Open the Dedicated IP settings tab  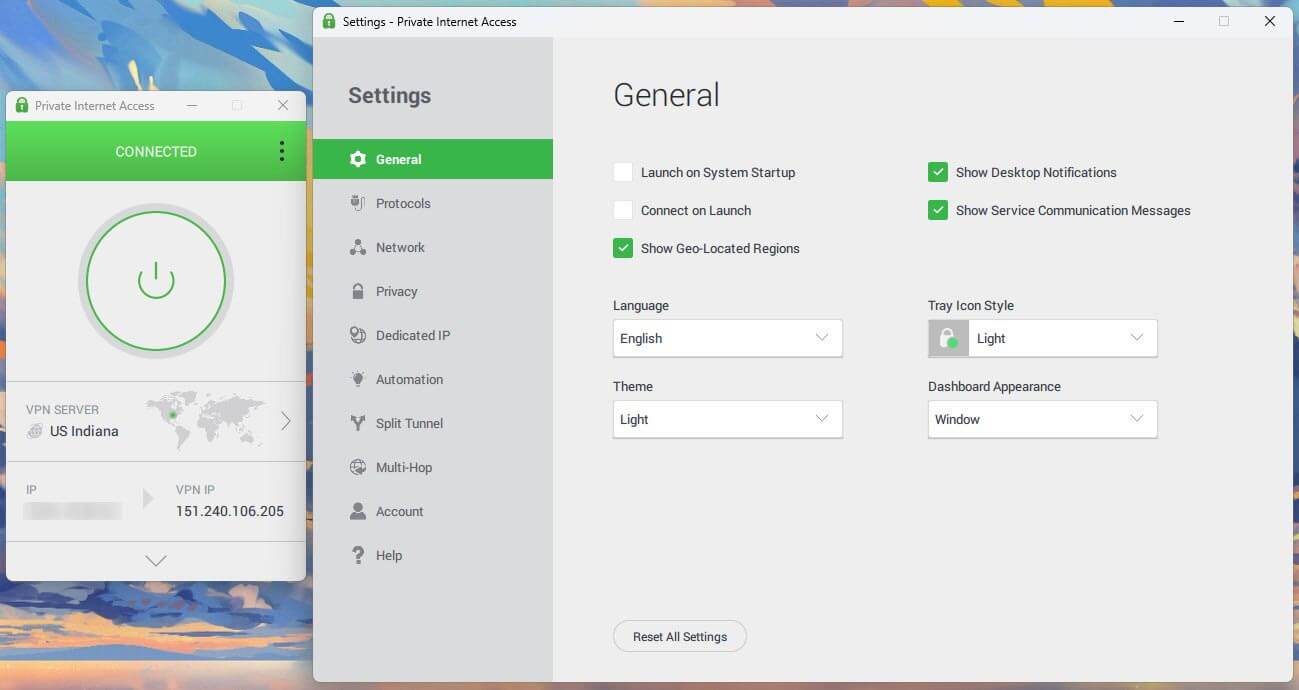click(x=433, y=335)
